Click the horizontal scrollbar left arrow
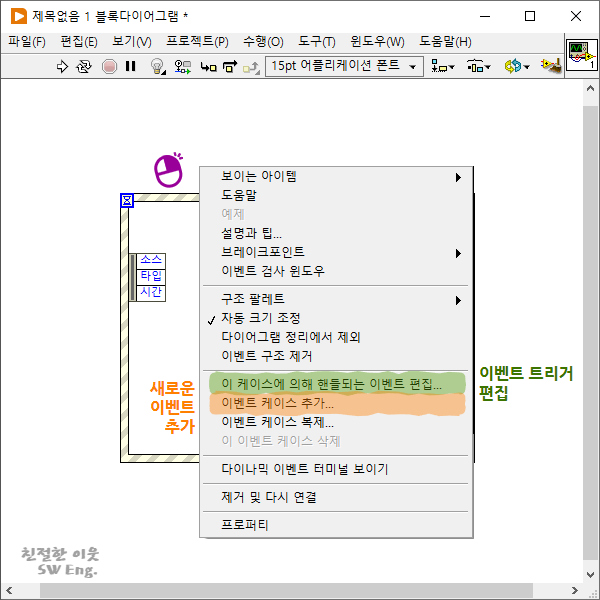The image size is (600, 600). click(x=9, y=590)
